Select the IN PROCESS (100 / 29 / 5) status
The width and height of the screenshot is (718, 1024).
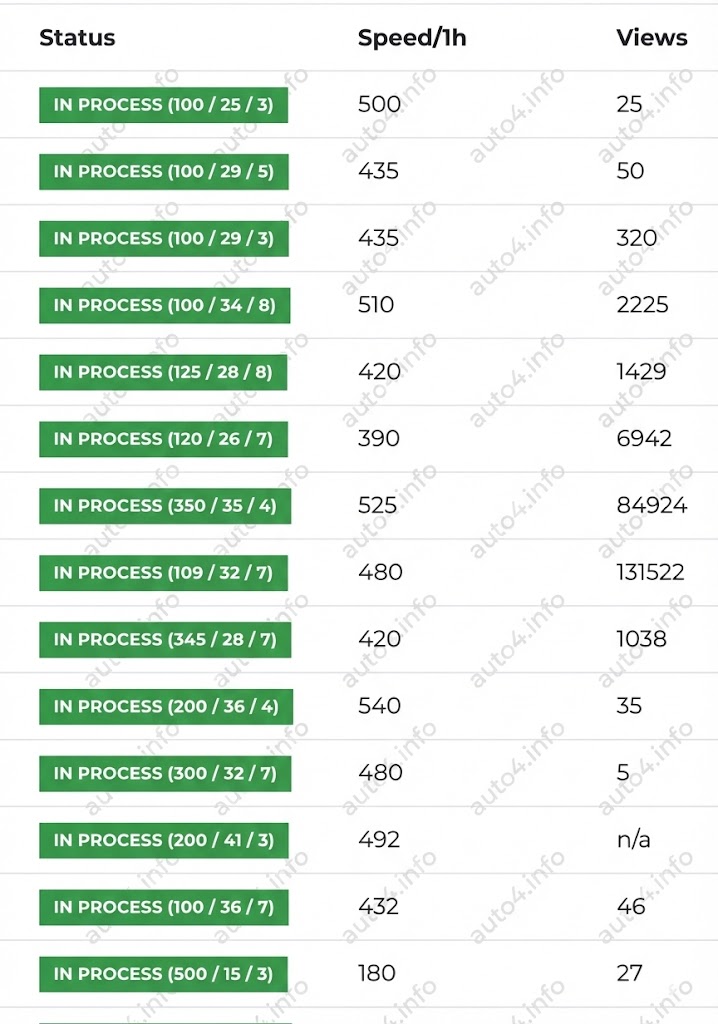pyautogui.click(x=163, y=172)
